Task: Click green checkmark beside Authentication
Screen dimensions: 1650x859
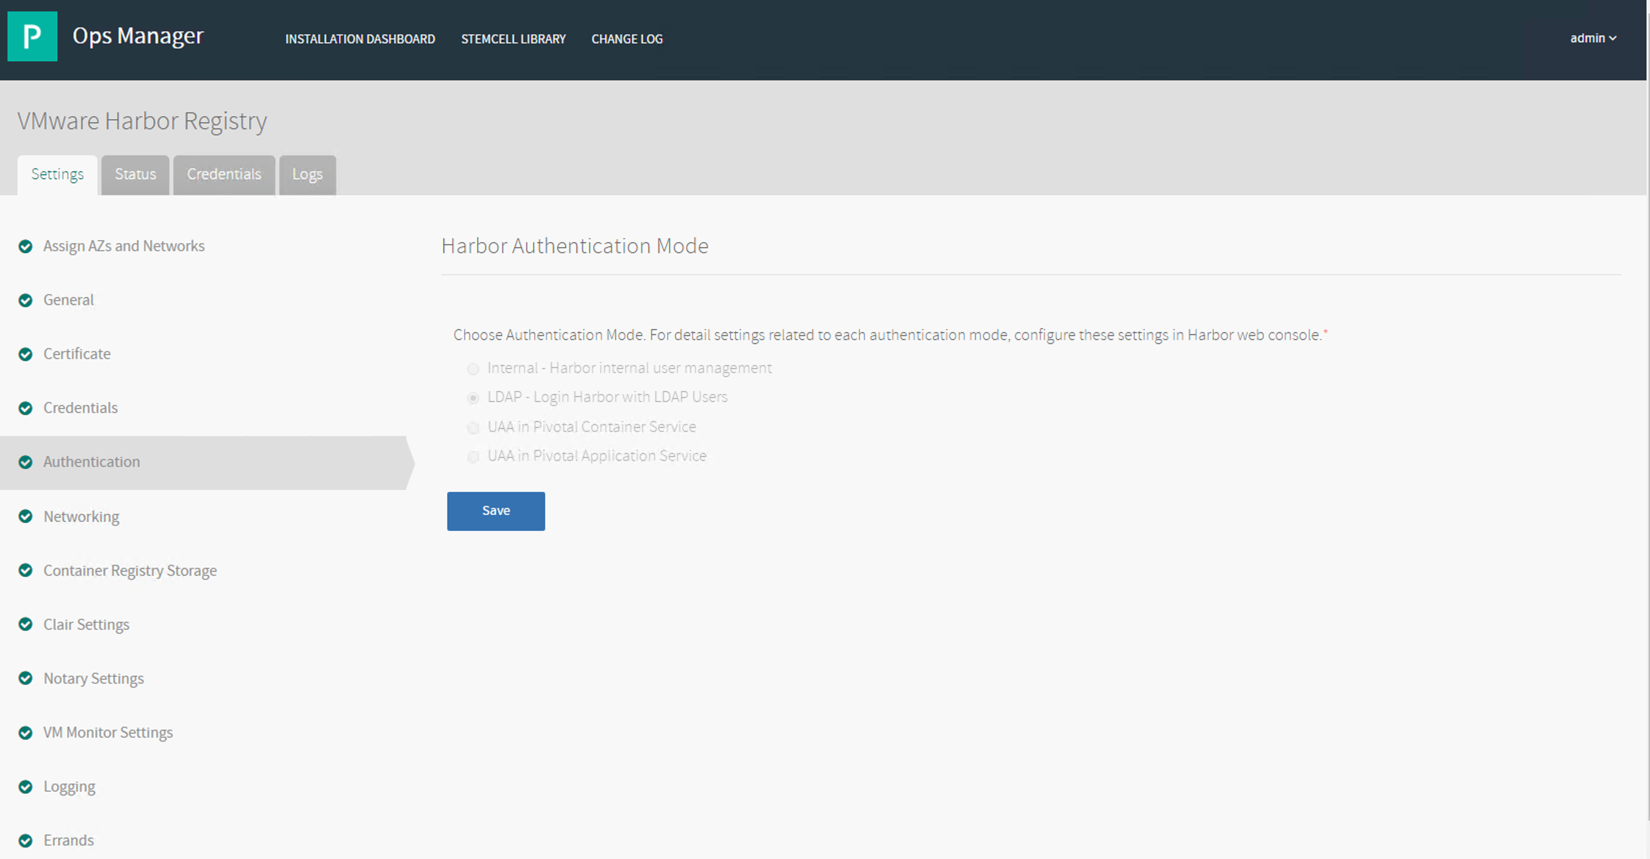Action: 26,462
